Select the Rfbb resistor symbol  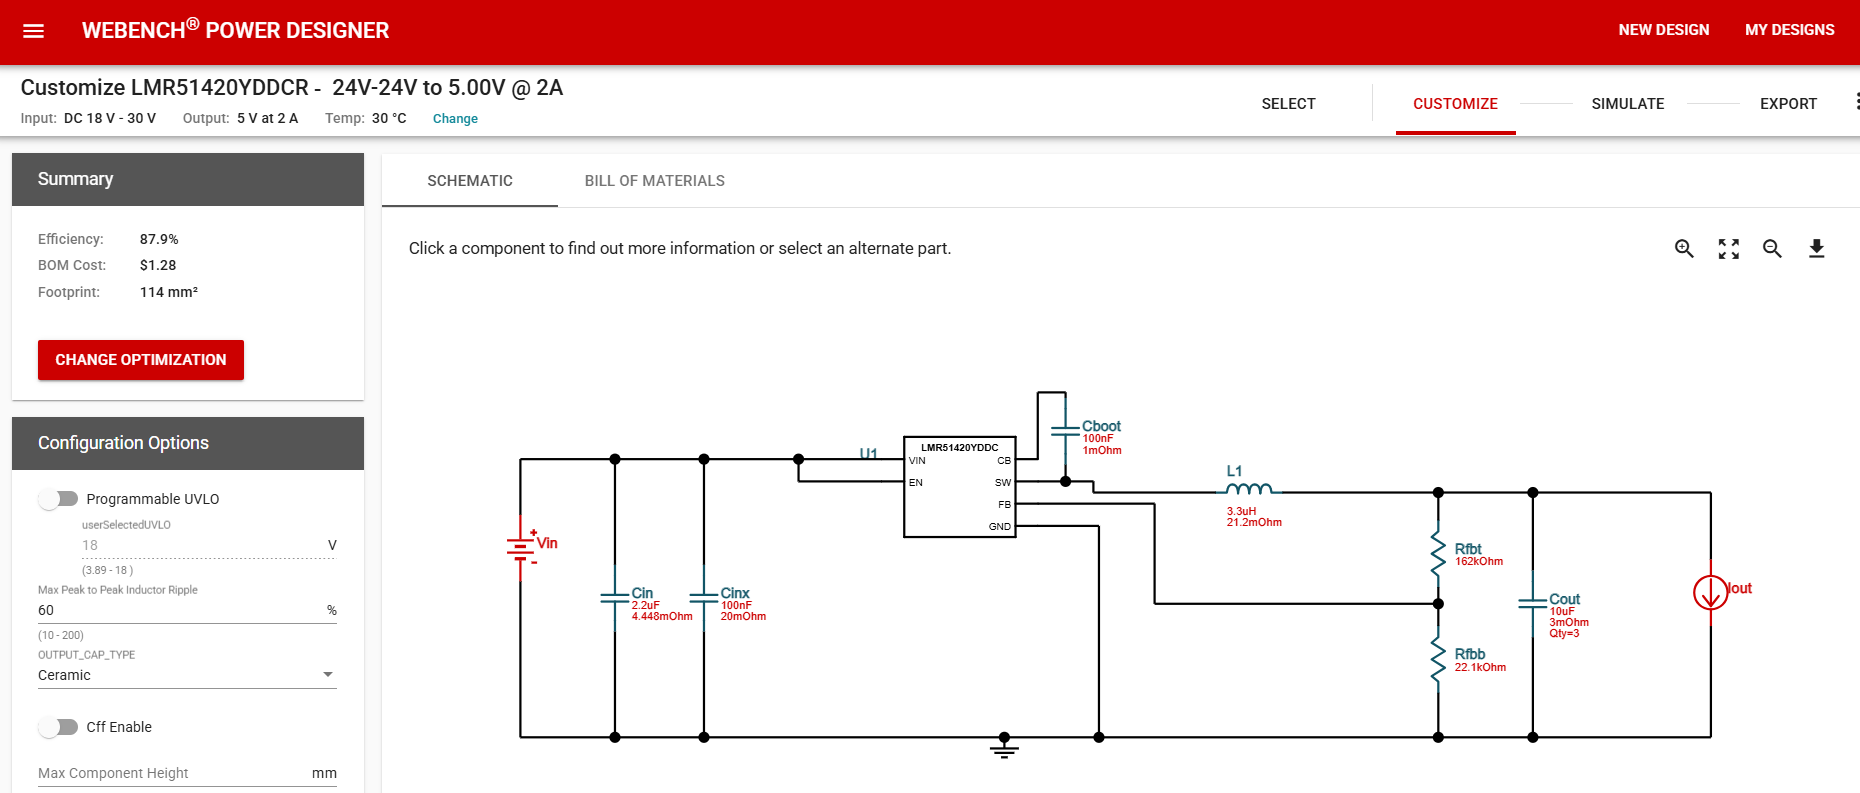[1438, 658]
